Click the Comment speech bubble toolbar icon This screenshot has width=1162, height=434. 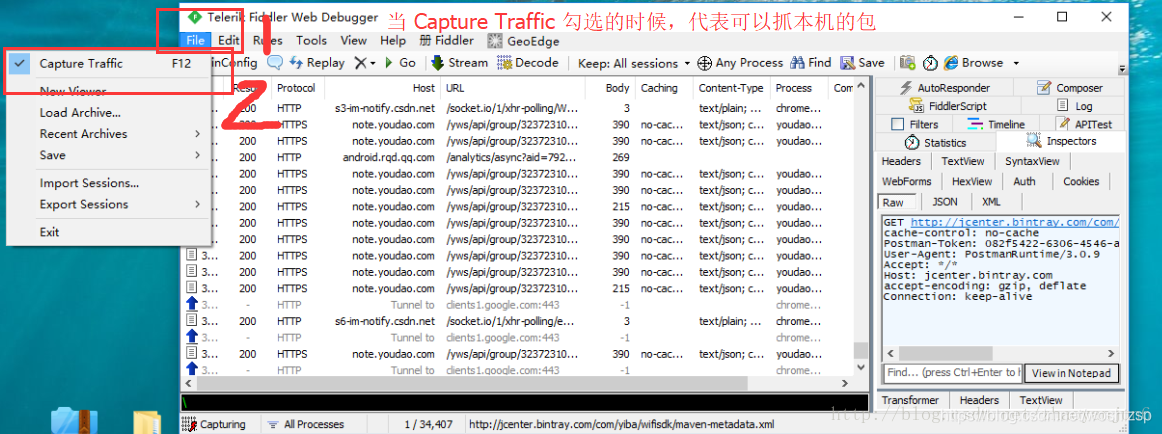coord(275,63)
